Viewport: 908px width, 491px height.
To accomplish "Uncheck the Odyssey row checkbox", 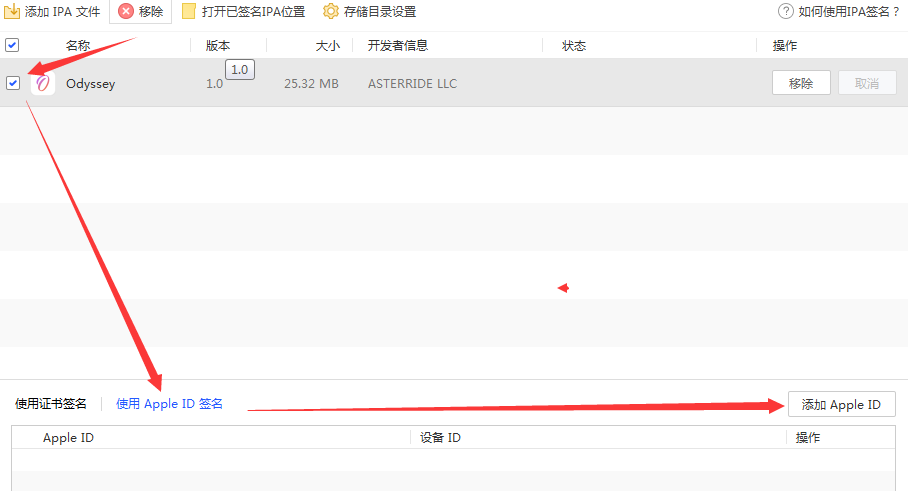I will (x=13, y=83).
